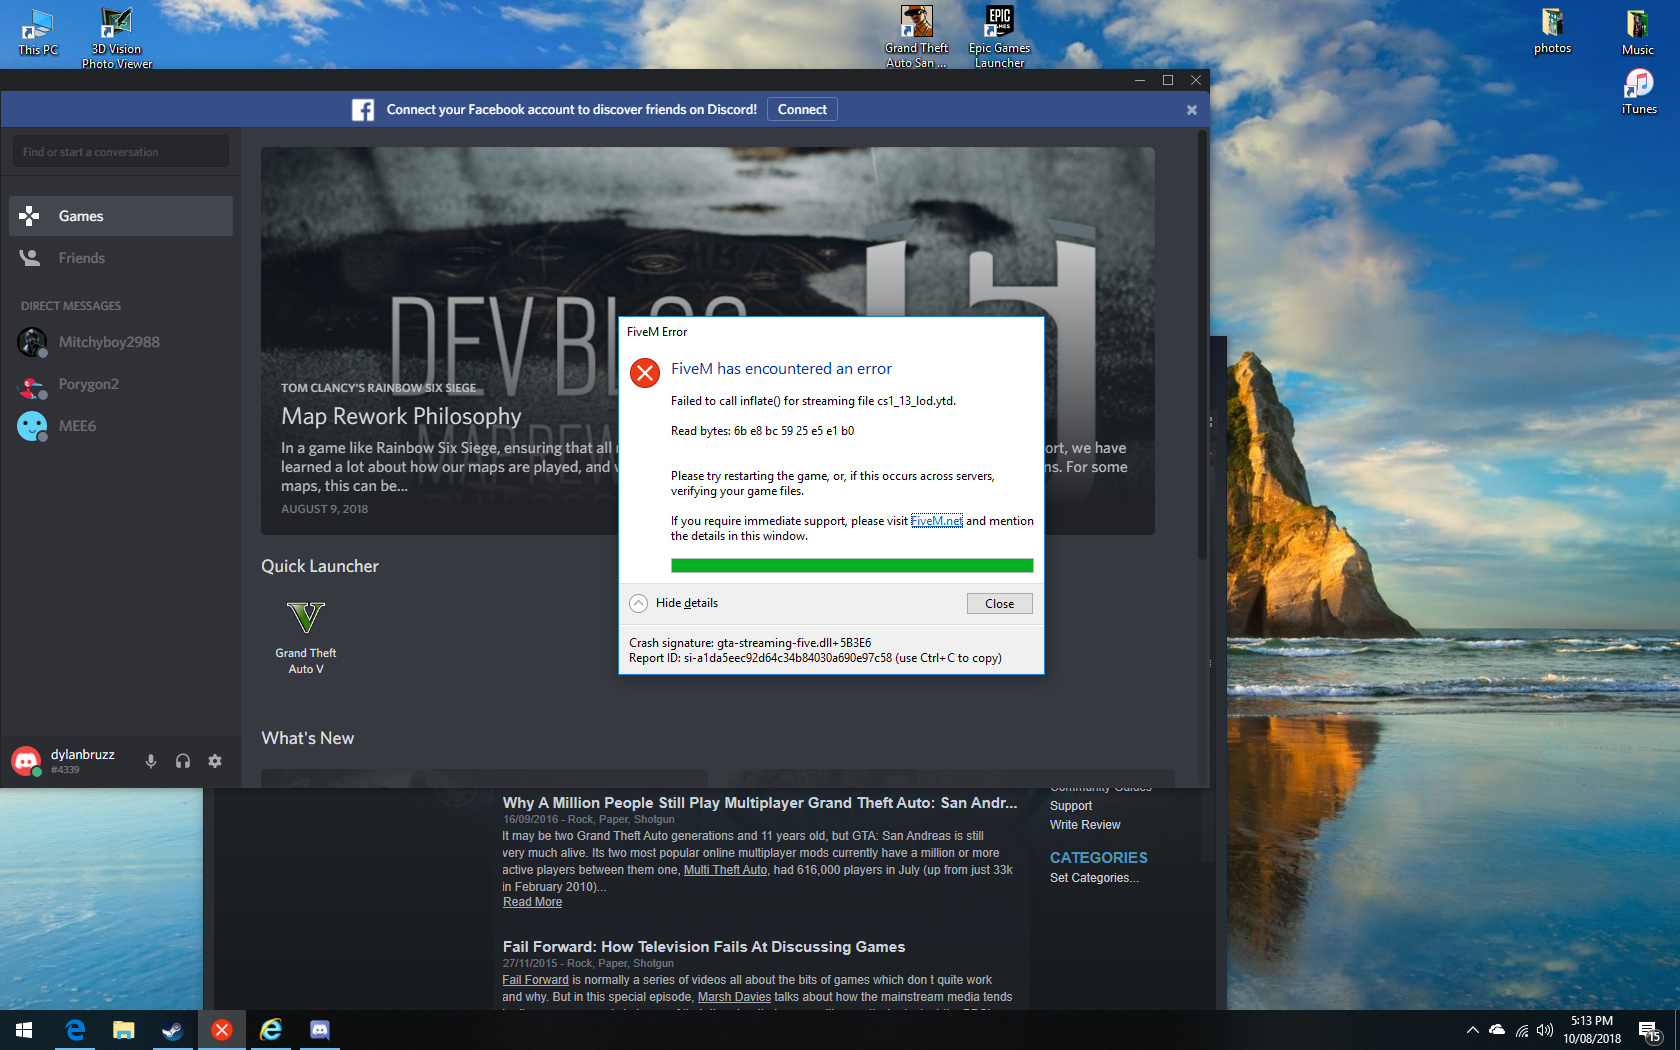Mute microphone in Discord user panel

[x=151, y=761]
